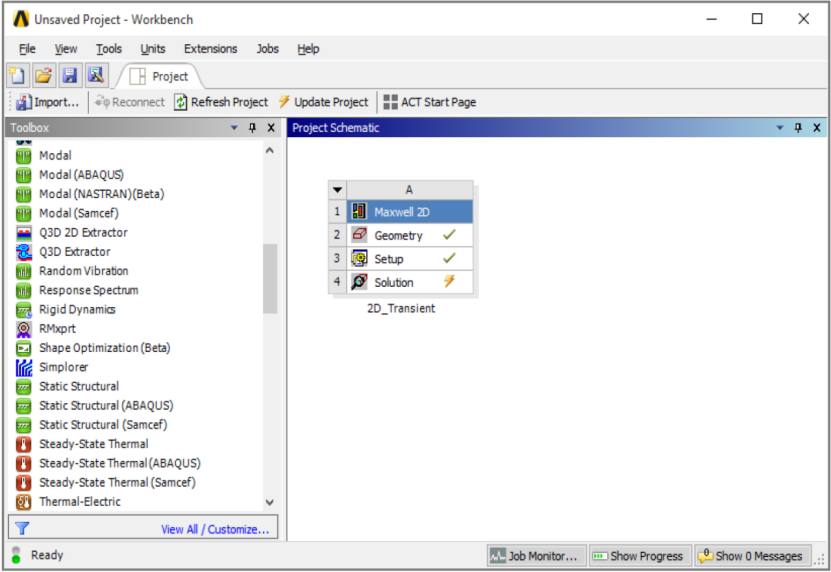Open the Jobs menu
This screenshot has width=831, height=572.
[x=268, y=49]
